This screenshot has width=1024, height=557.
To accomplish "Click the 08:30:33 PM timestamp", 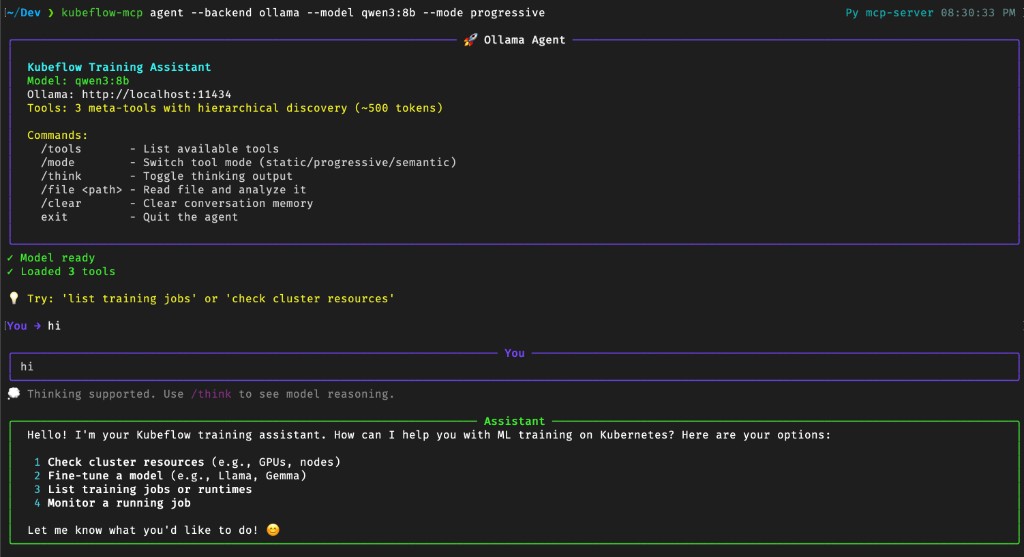I will [x=978, y=12].
